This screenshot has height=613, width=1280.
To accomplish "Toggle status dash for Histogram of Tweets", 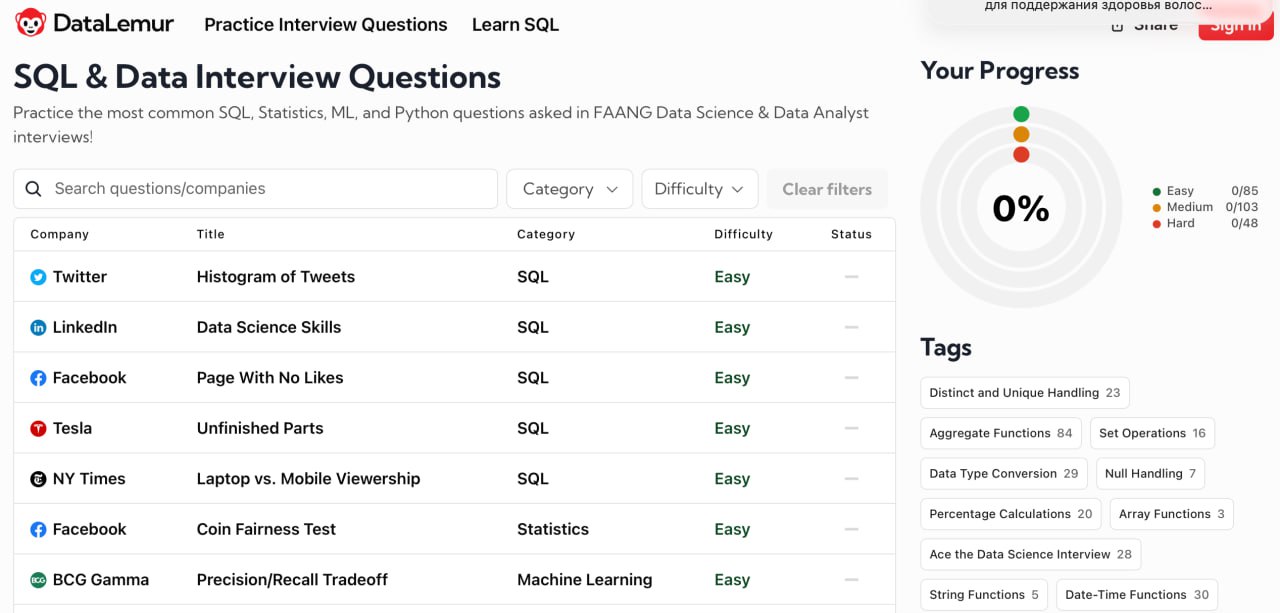I will tap(851, 276).
